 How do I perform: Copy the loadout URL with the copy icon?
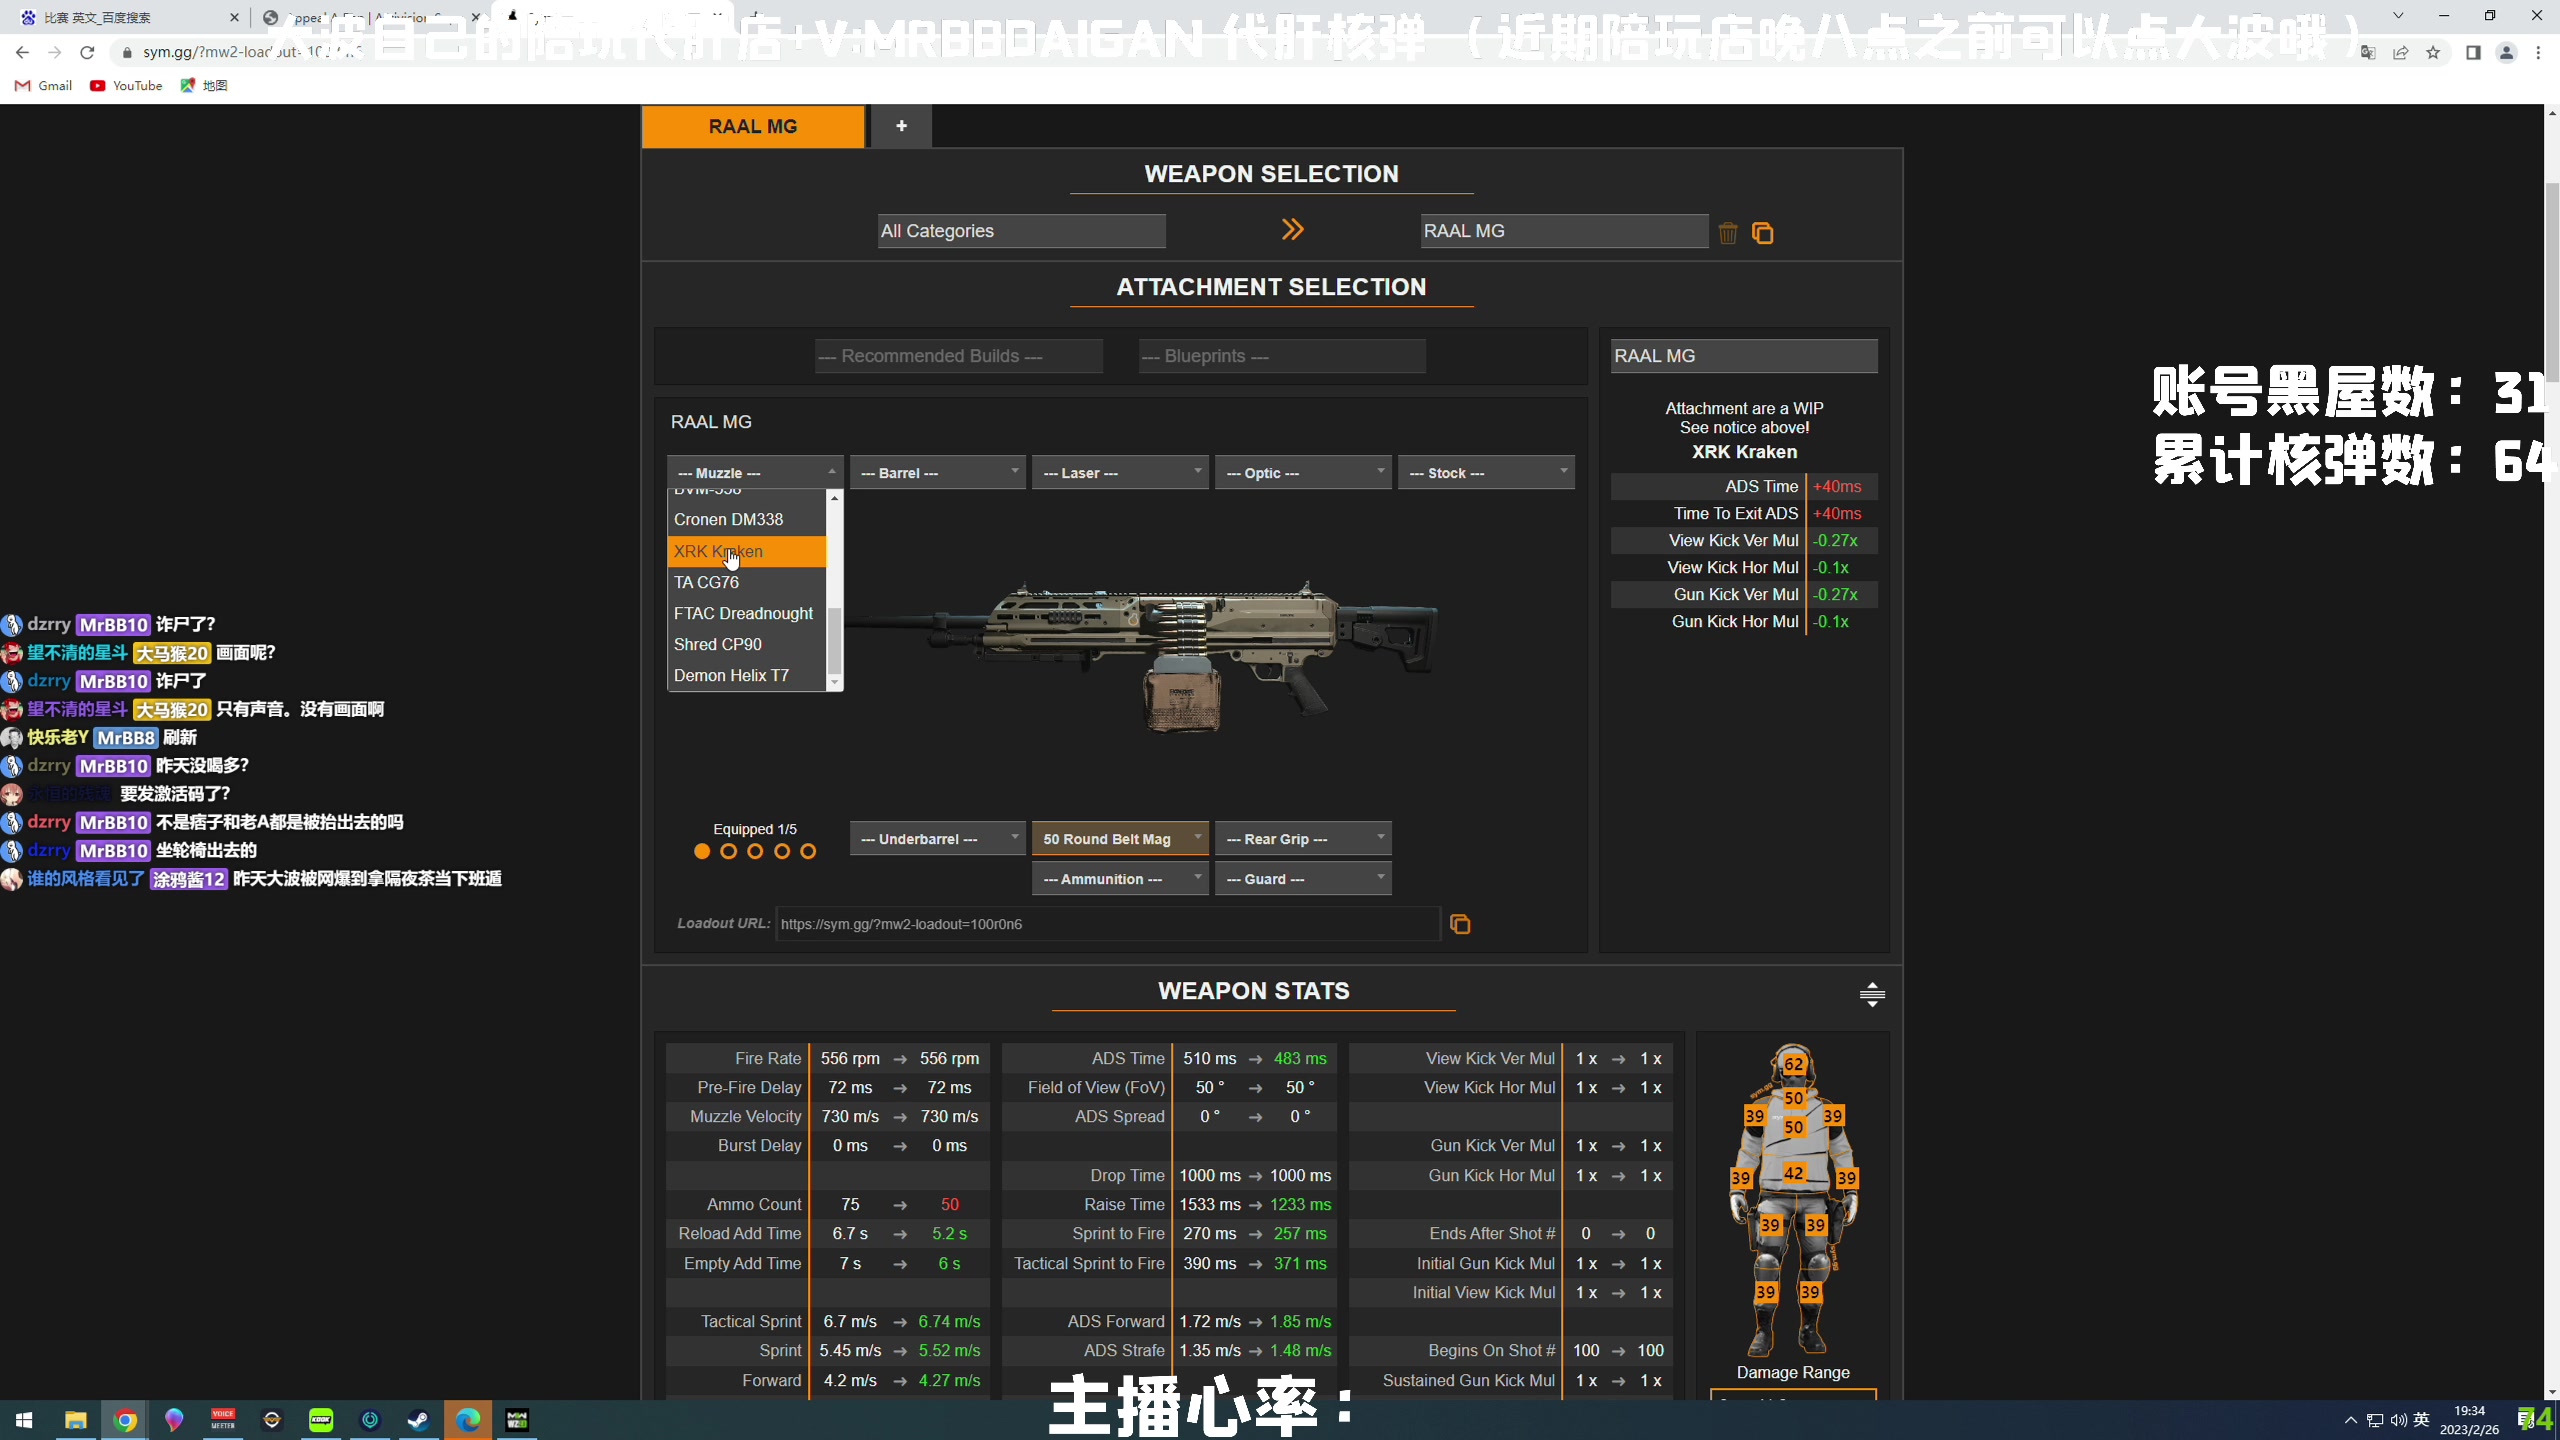pos(1460,924)
